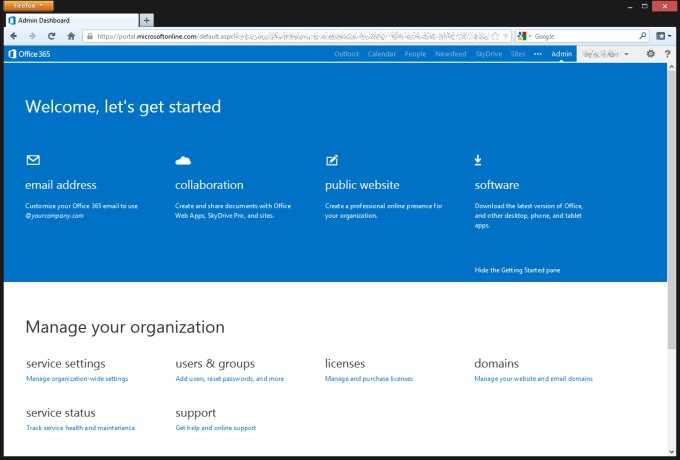Select the Admin navigation item

click(x=562, y=54)
